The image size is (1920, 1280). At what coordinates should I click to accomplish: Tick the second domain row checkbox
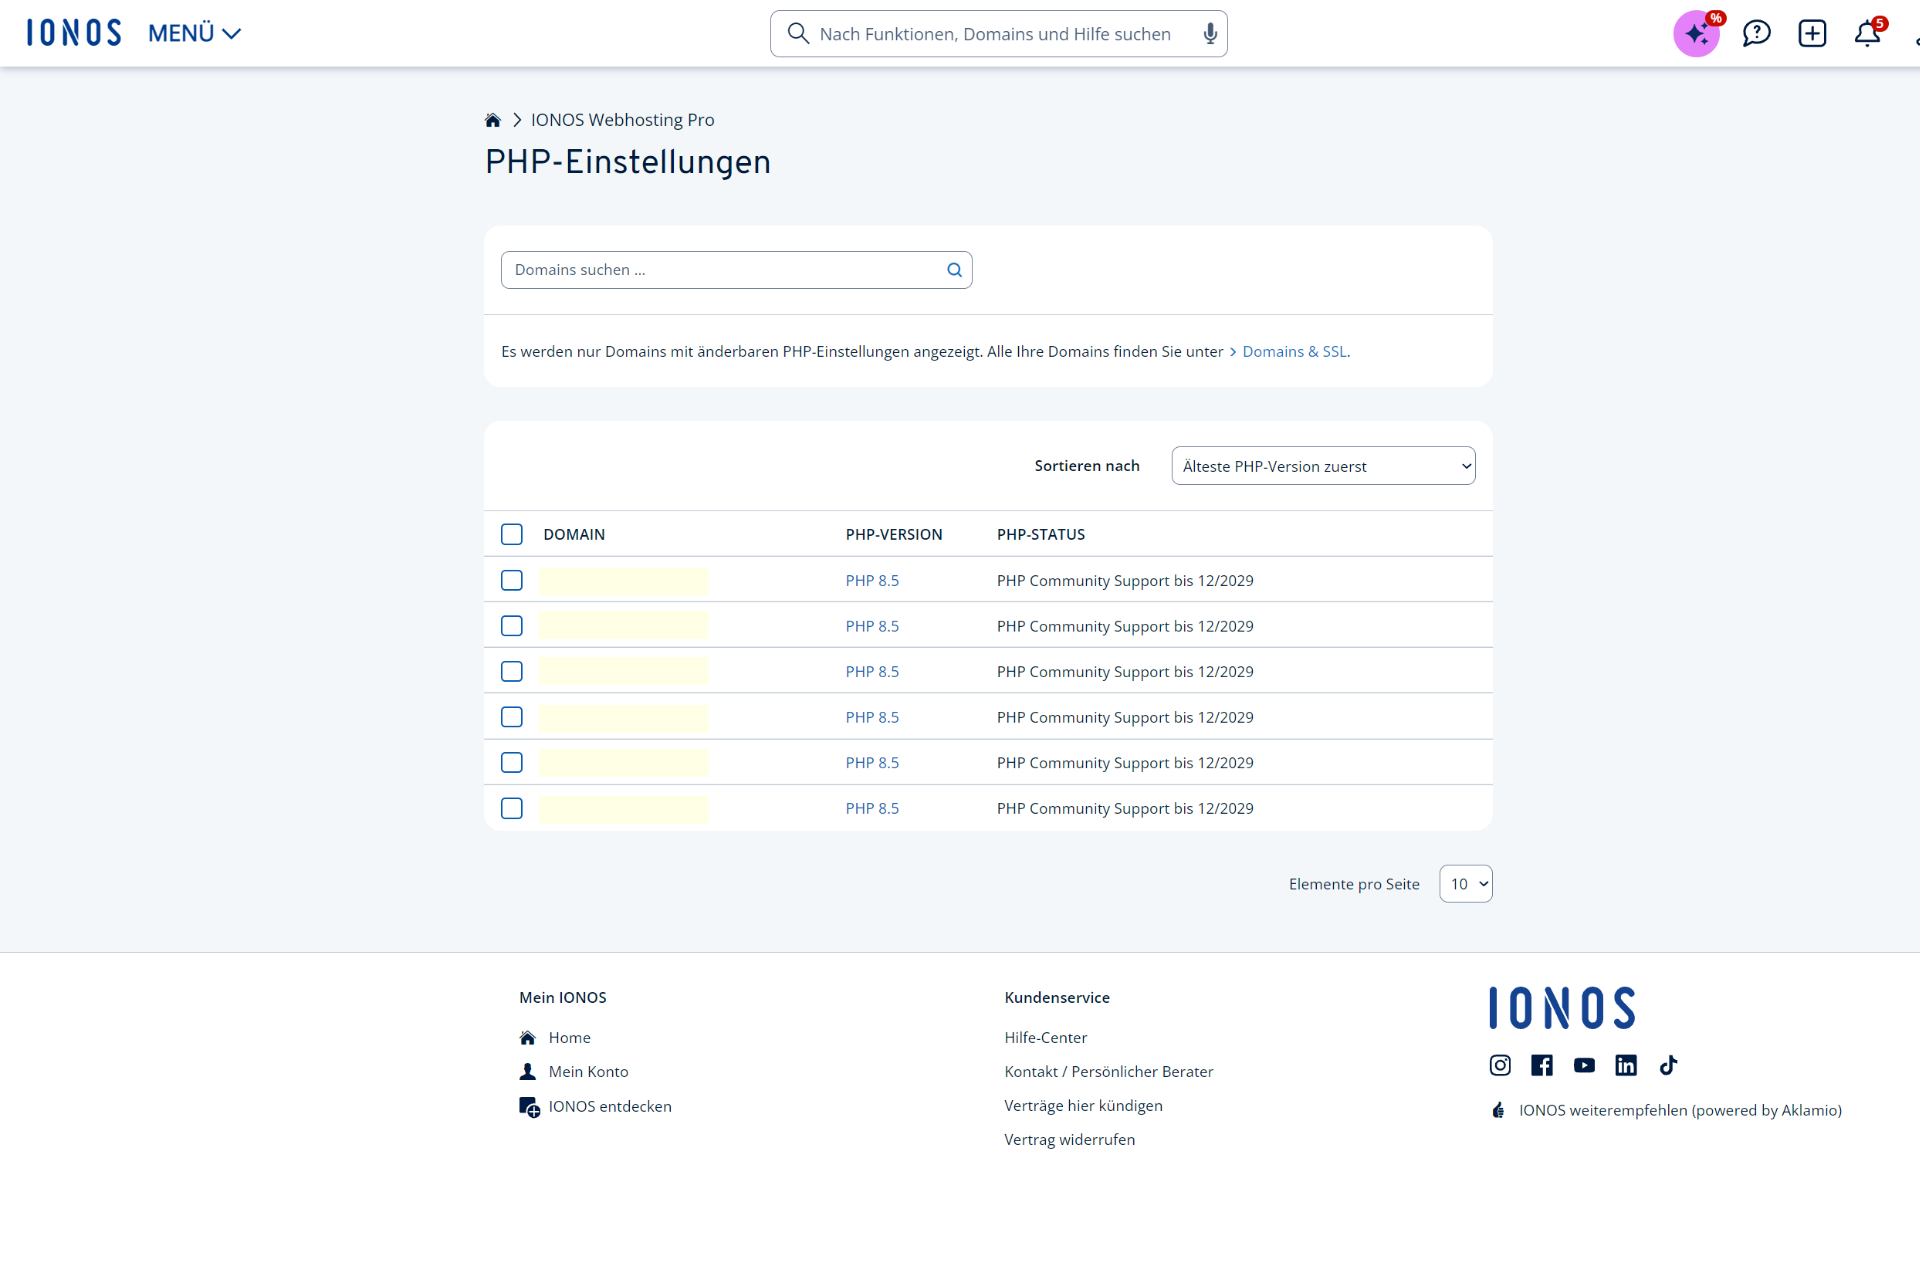tap(512, 626)
